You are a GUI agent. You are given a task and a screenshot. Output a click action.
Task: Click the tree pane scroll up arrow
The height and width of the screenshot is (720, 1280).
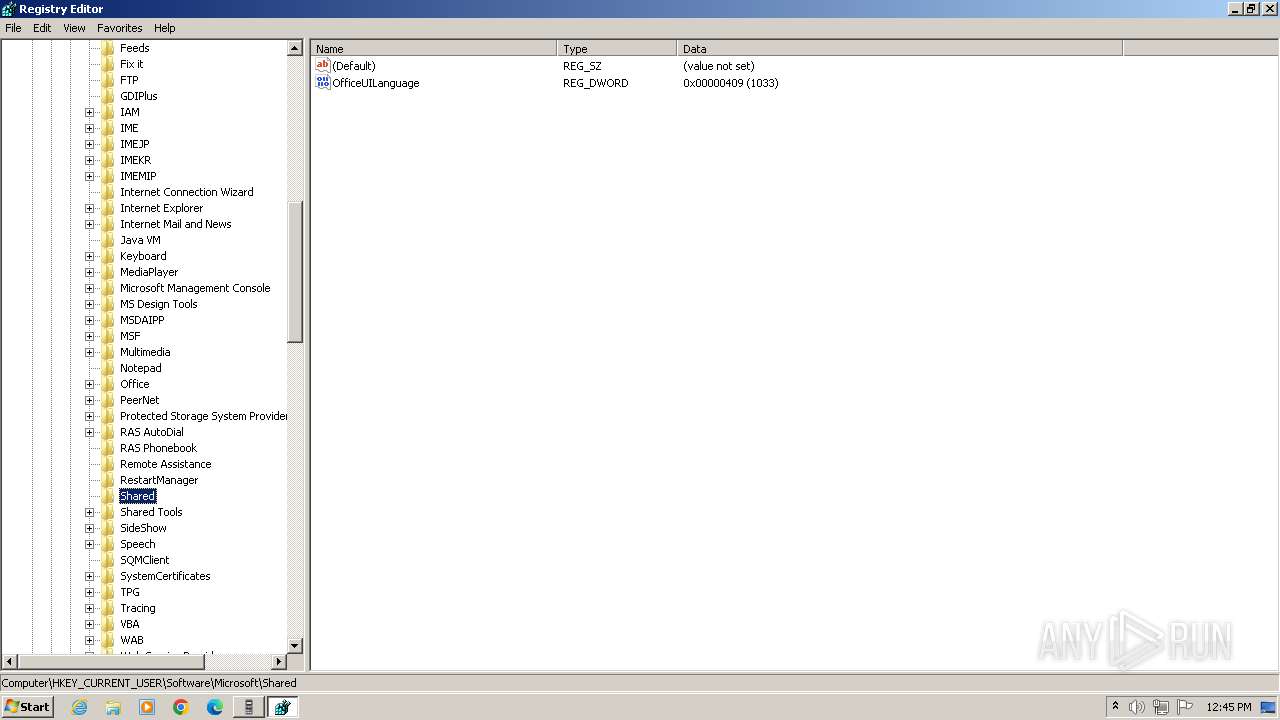(x=295, y=48)
